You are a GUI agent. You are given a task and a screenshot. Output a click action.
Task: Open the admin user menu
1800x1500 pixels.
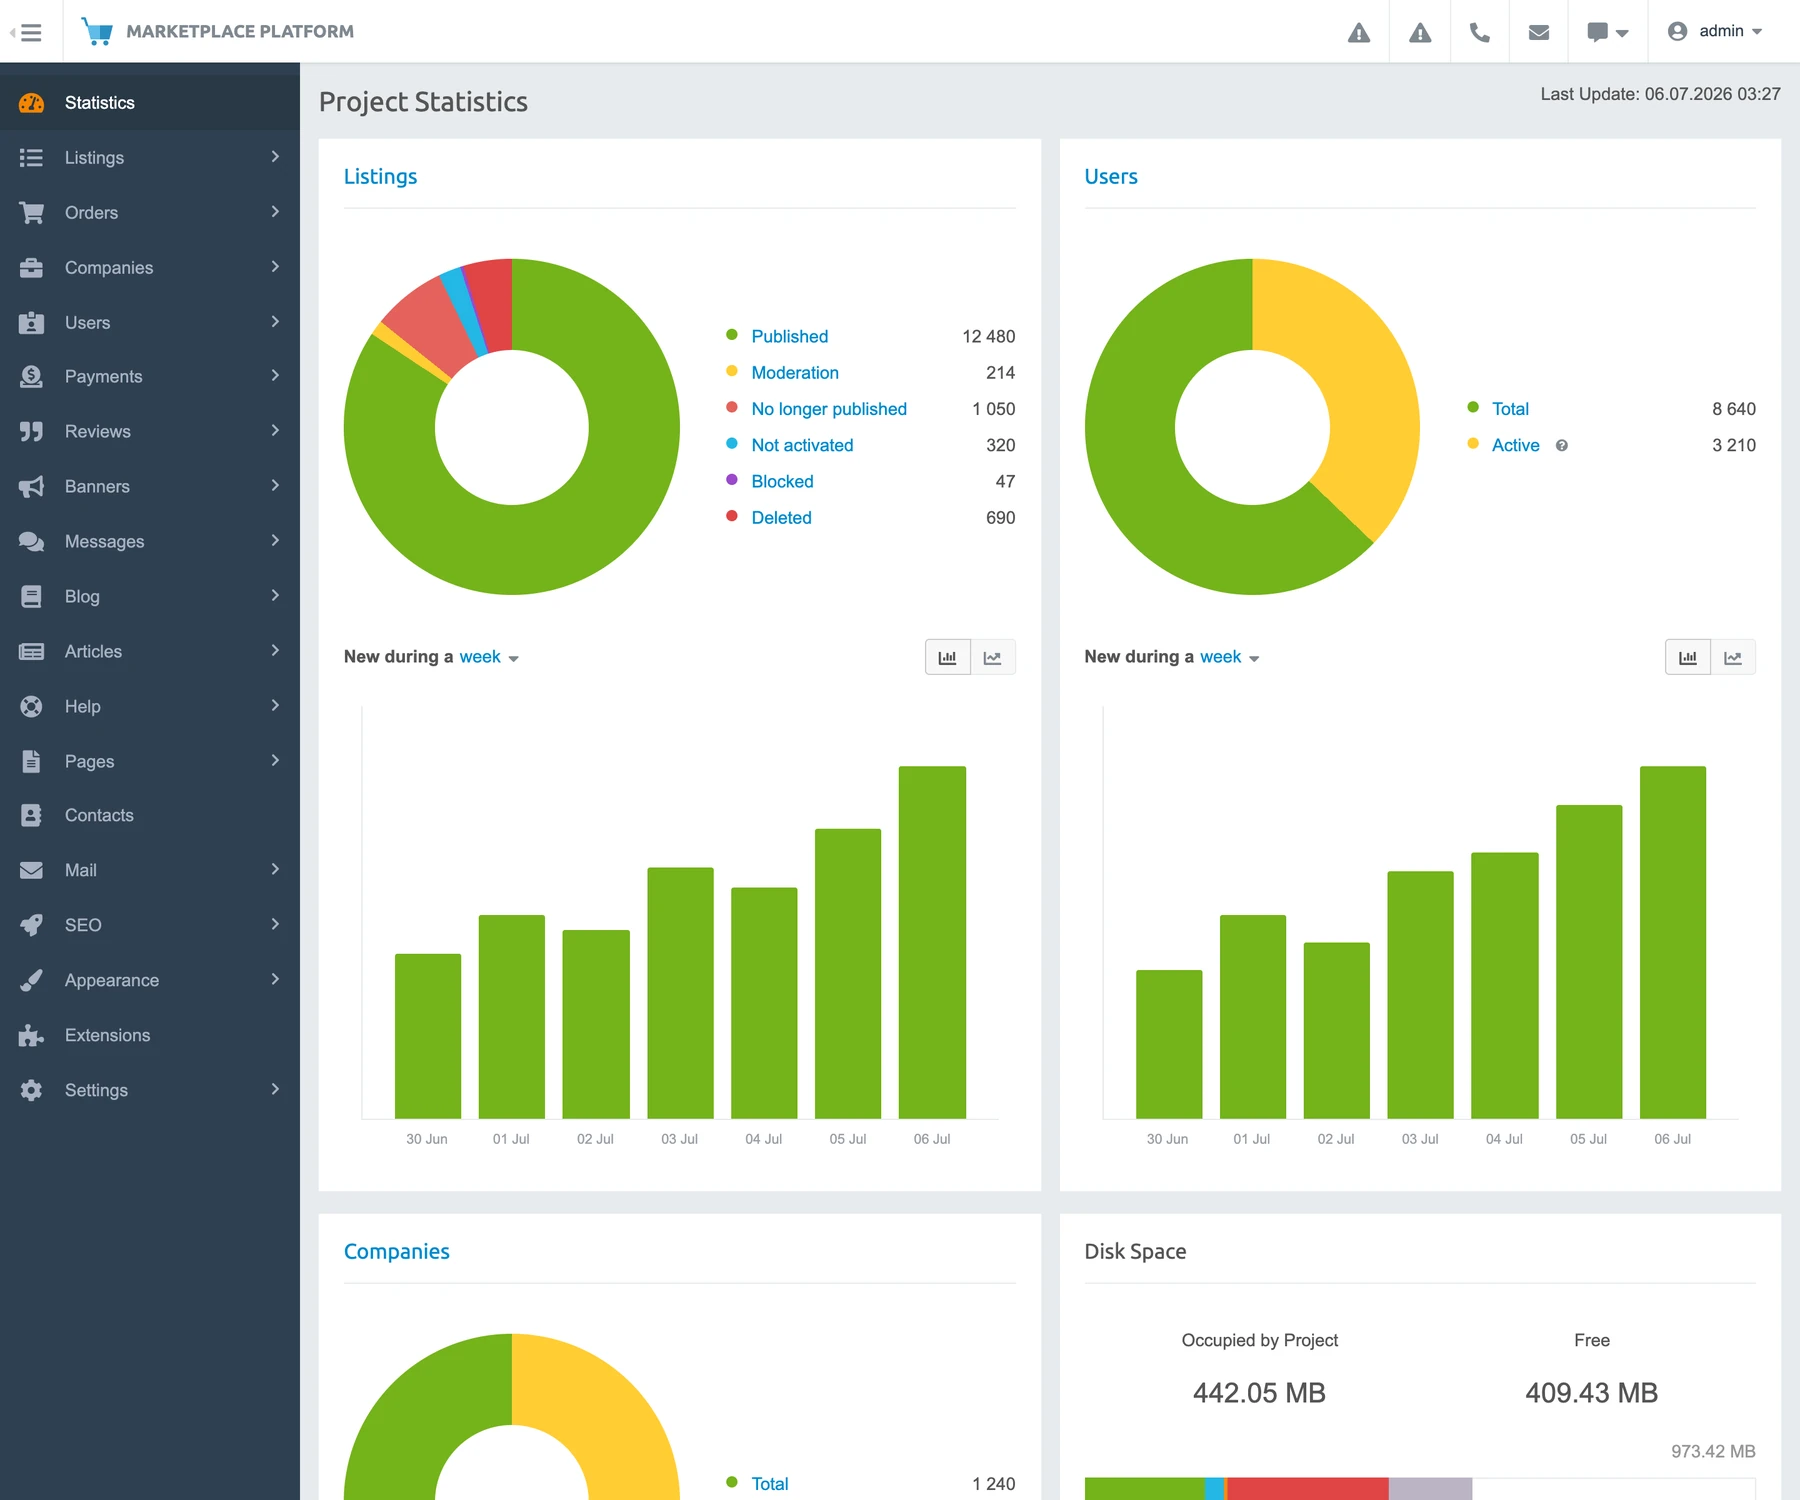1715,31
